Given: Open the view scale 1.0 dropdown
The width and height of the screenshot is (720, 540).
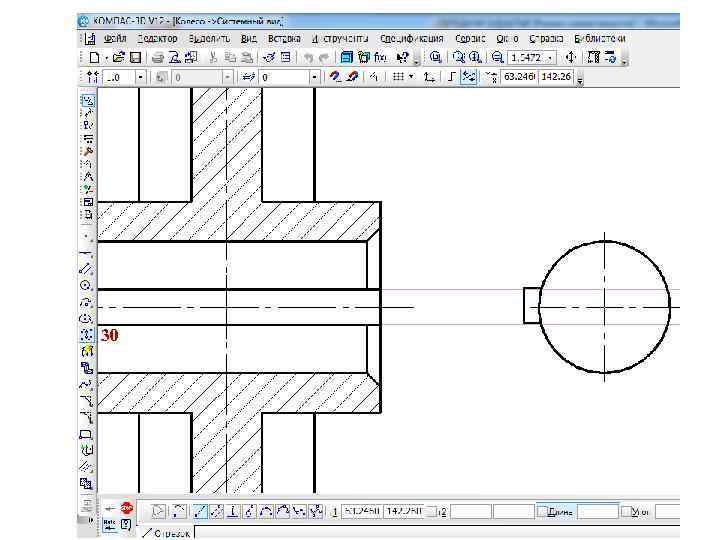Looking at the screenshot, I should pyautogui.click(x=140, y=77).
